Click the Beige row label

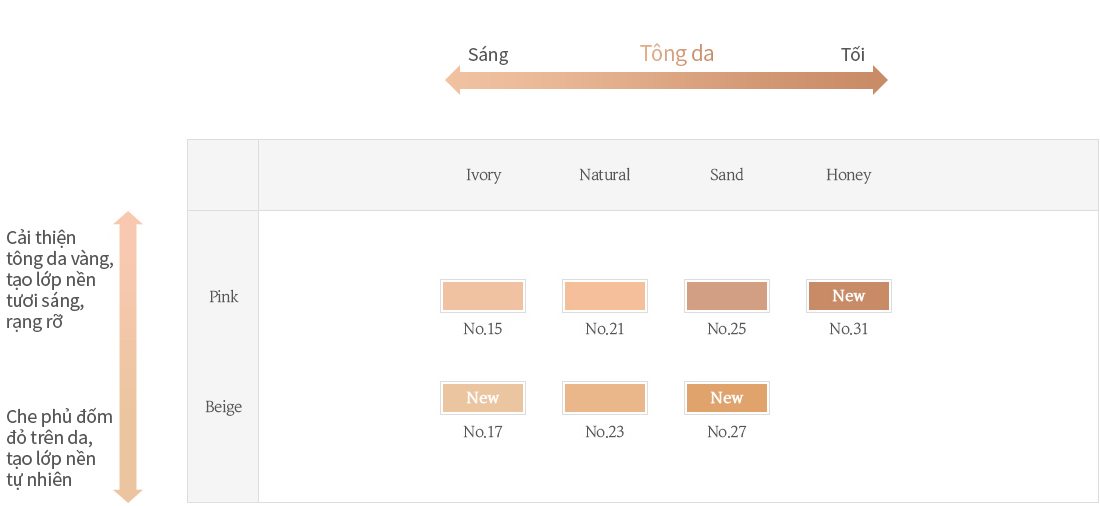pos(224,407)
